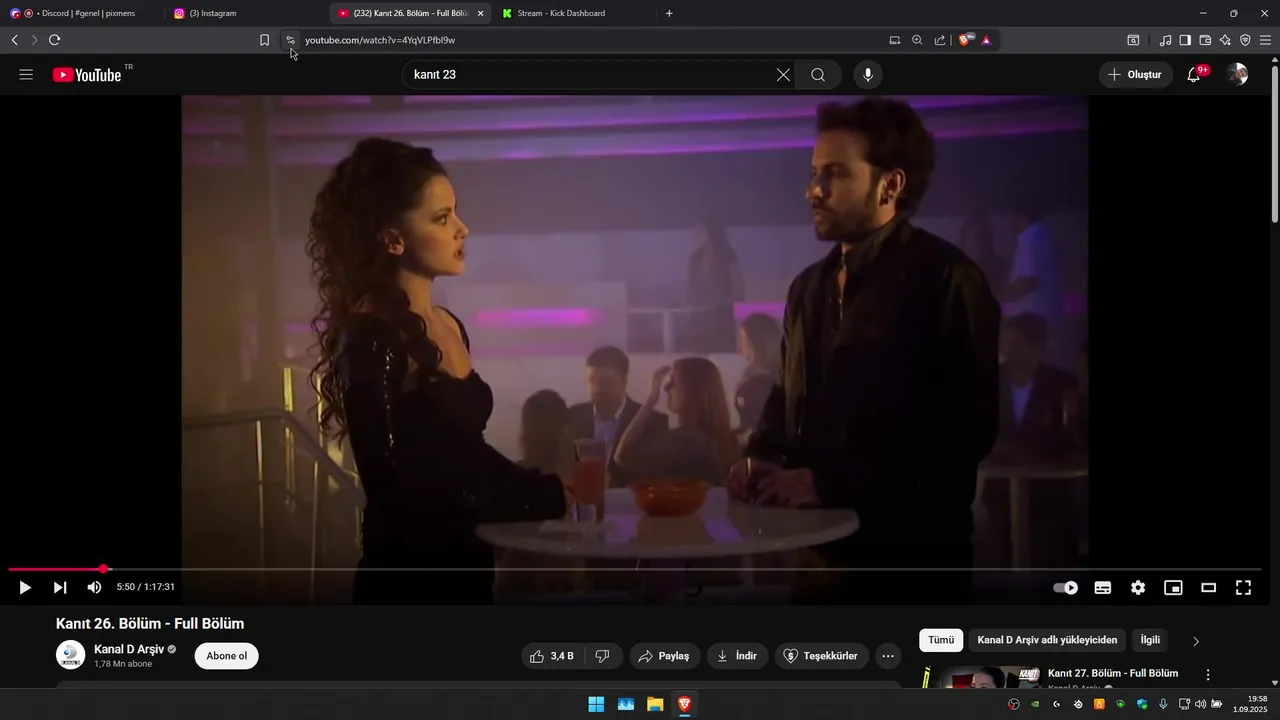
Task: Skip to the next video
Action: (x=60, y=588)
